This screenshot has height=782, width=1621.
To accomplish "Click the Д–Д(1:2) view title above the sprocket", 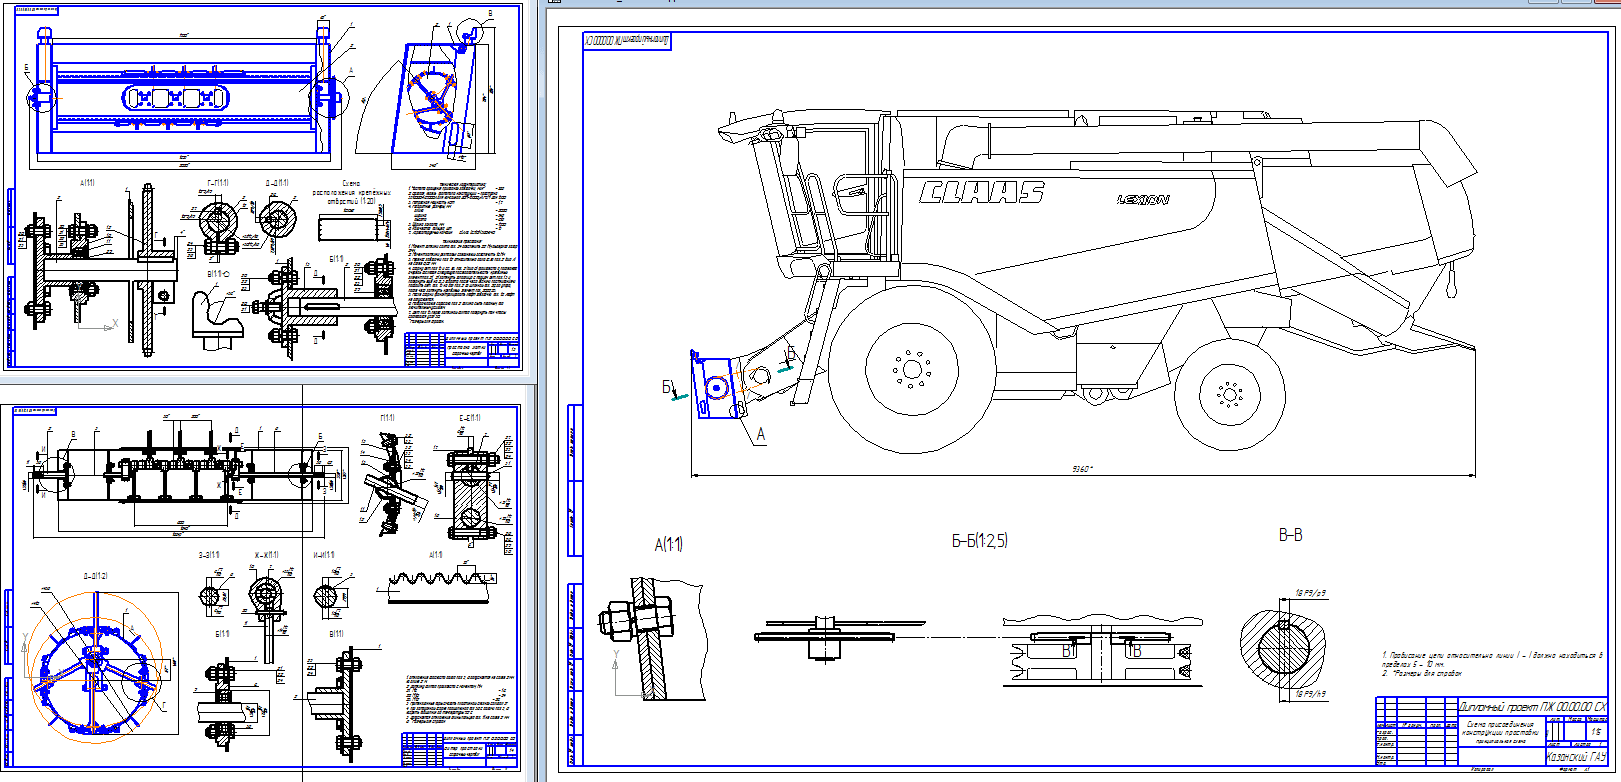I will click(x=96, y=576).
